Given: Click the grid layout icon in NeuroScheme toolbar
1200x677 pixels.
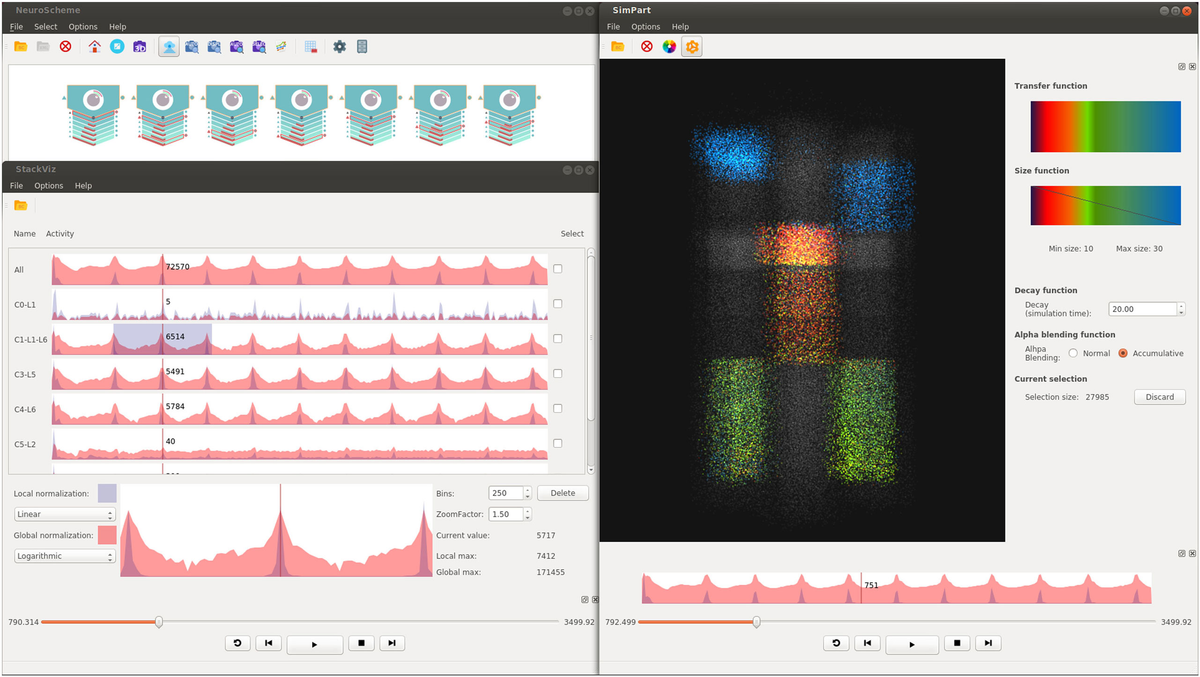Looking at the screenshot, I should click(310, 46).
